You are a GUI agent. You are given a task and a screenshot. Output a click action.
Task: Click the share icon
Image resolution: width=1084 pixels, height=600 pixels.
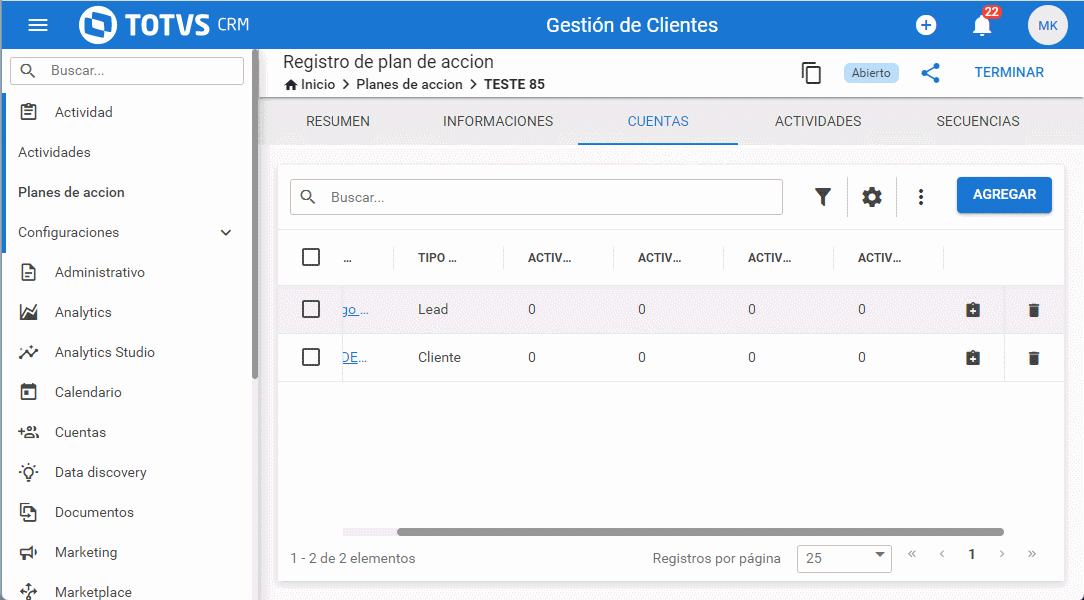pyautogui.click(x=931, y=73)
